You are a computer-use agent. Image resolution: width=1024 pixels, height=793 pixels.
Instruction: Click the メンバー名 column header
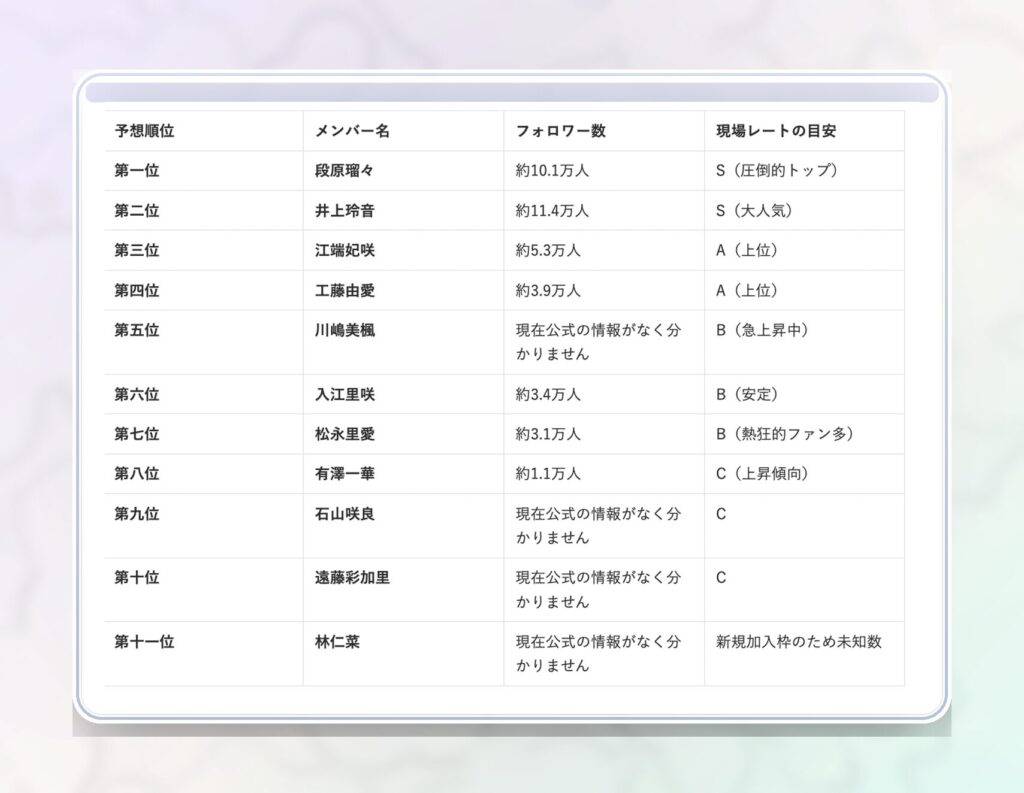[x=352, y=131]
